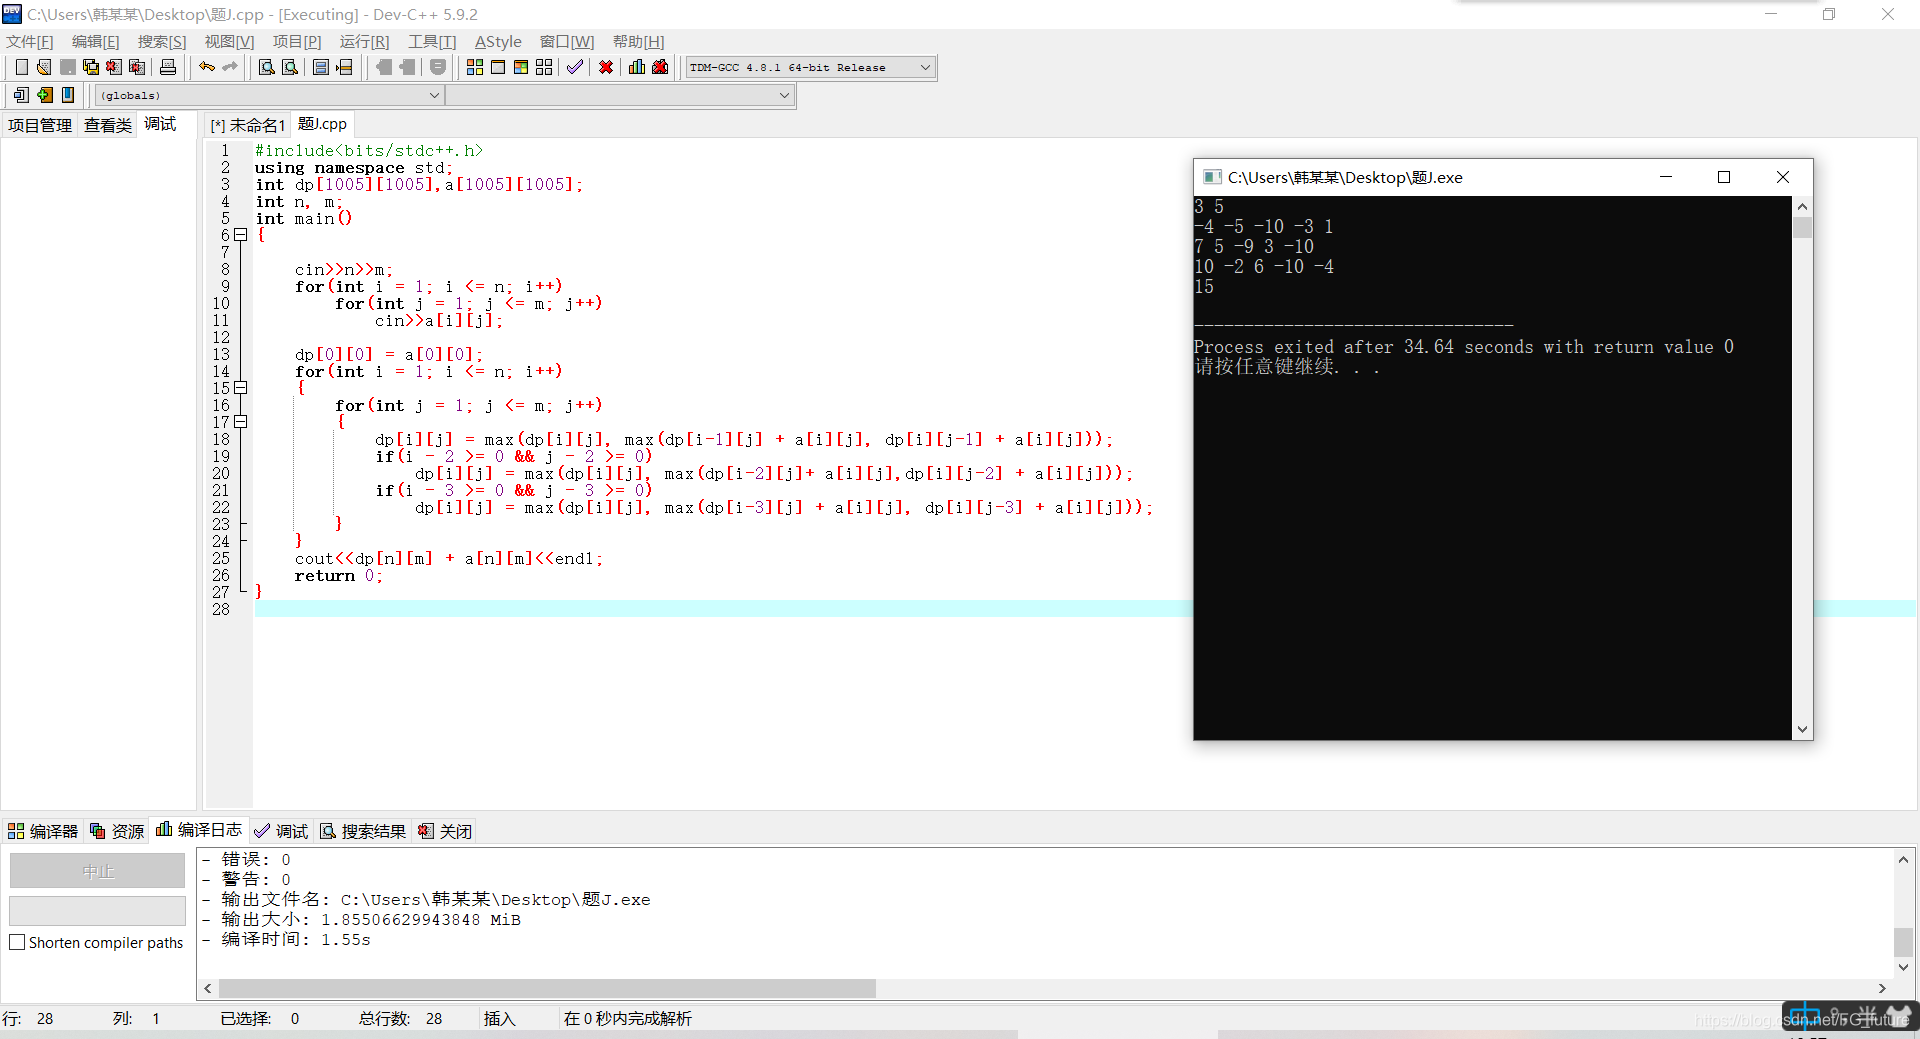Click the Indent toolbar icon

point(407,67)
